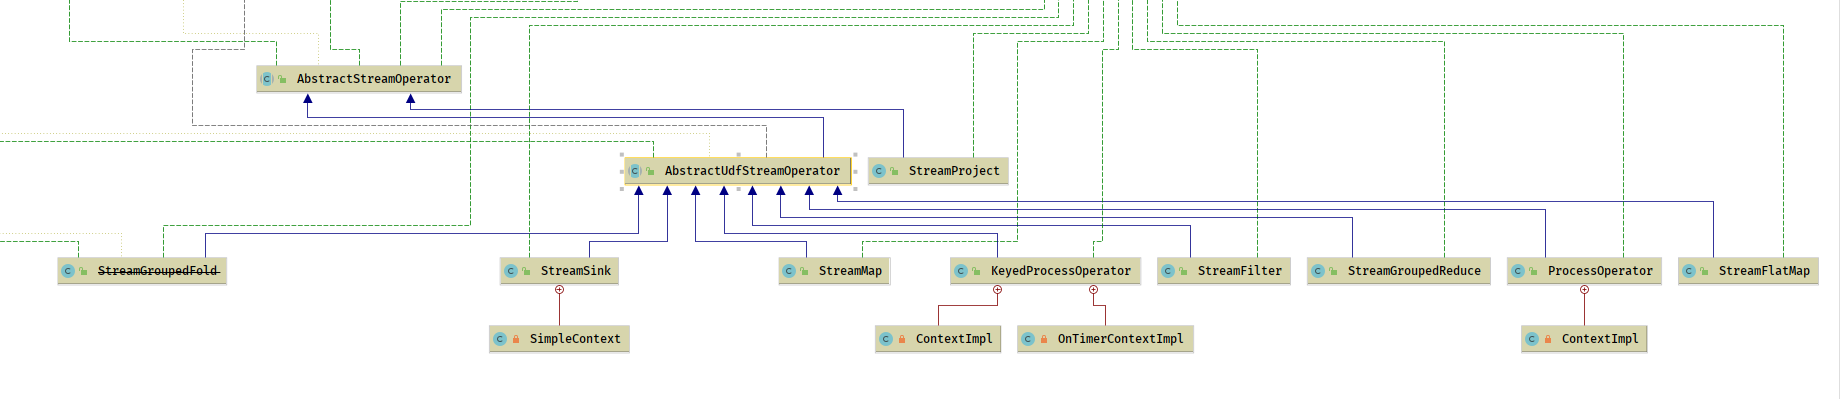Click the green public-visibility icon on StreamFlatMap
This screenshot has height=399, width=1840.
[x=1704, y=271]
